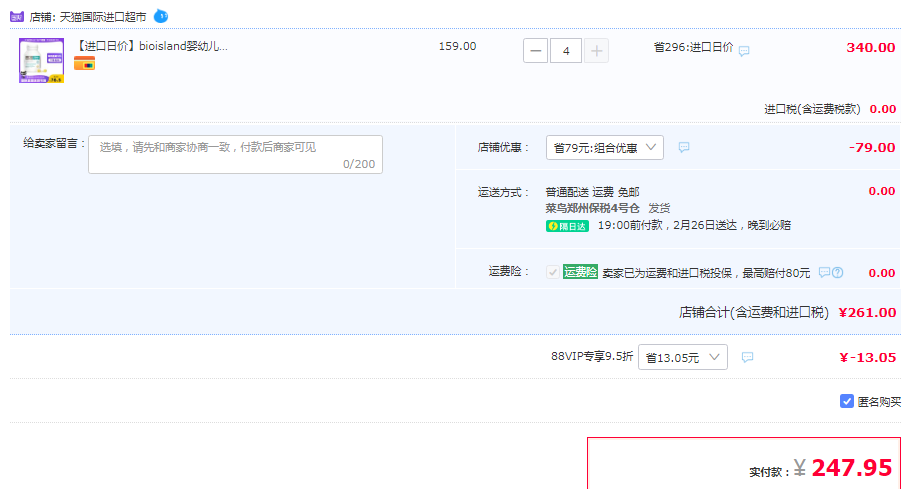The height and width of the screenshot is (489, 902).
Task: Click the green 隔日达 badge
Action: (x=567, y=226)
